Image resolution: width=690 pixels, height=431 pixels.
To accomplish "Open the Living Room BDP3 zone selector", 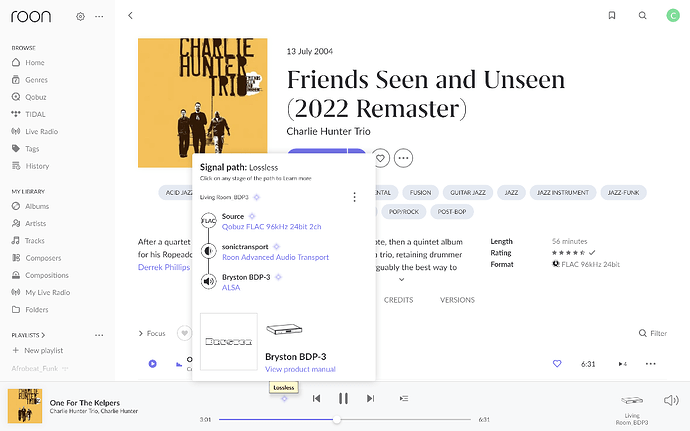I will pos(632,410).
